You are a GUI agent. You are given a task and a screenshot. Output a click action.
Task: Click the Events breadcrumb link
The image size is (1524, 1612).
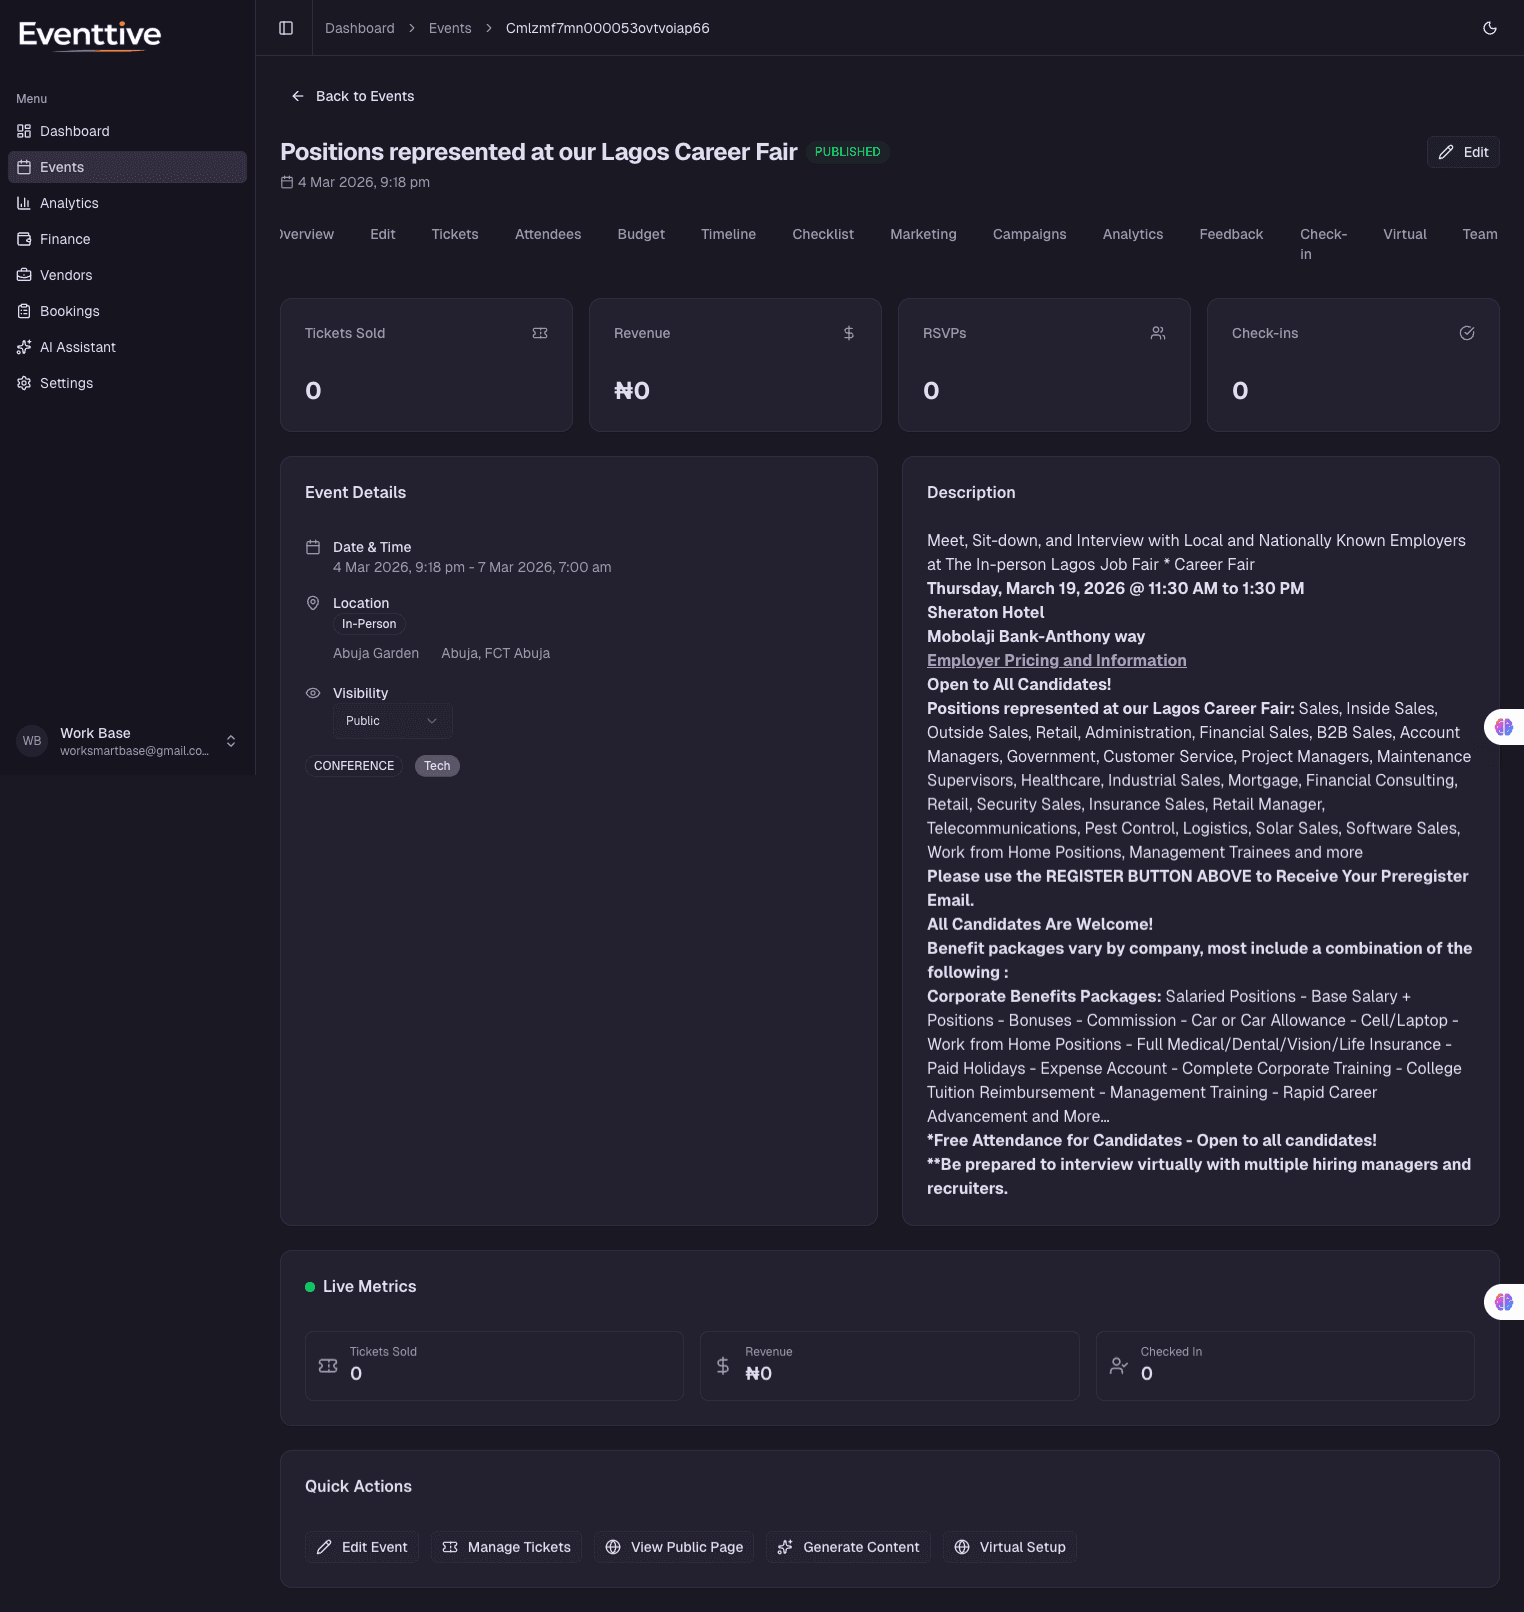[450, 28]
